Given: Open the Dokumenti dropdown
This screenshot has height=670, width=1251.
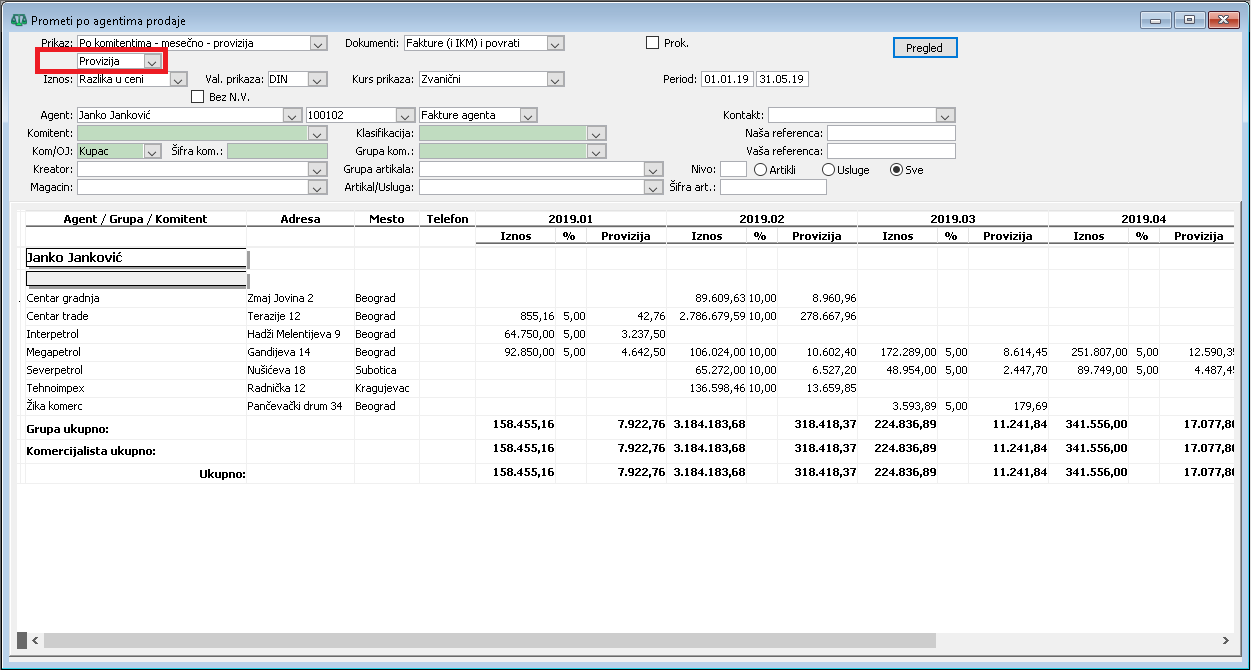Looking at the screenshot, I should click(x=555, y=43).
